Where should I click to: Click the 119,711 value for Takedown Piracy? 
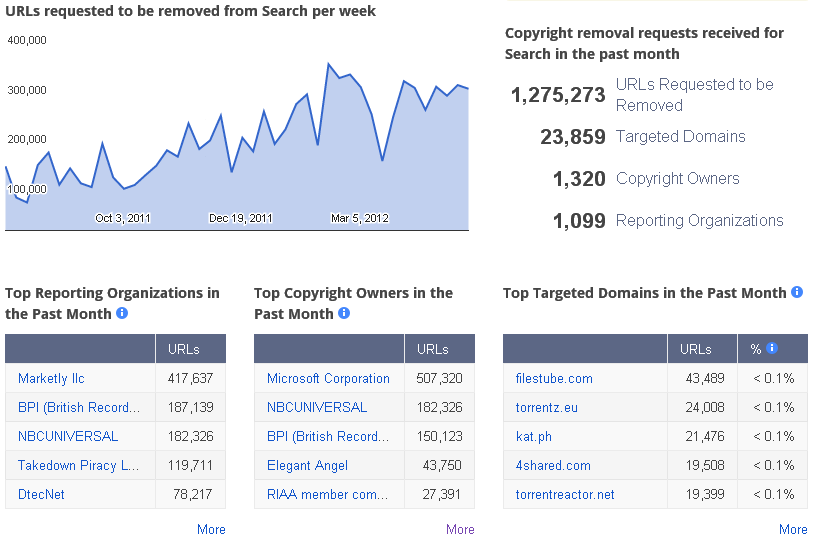[191, 466]
